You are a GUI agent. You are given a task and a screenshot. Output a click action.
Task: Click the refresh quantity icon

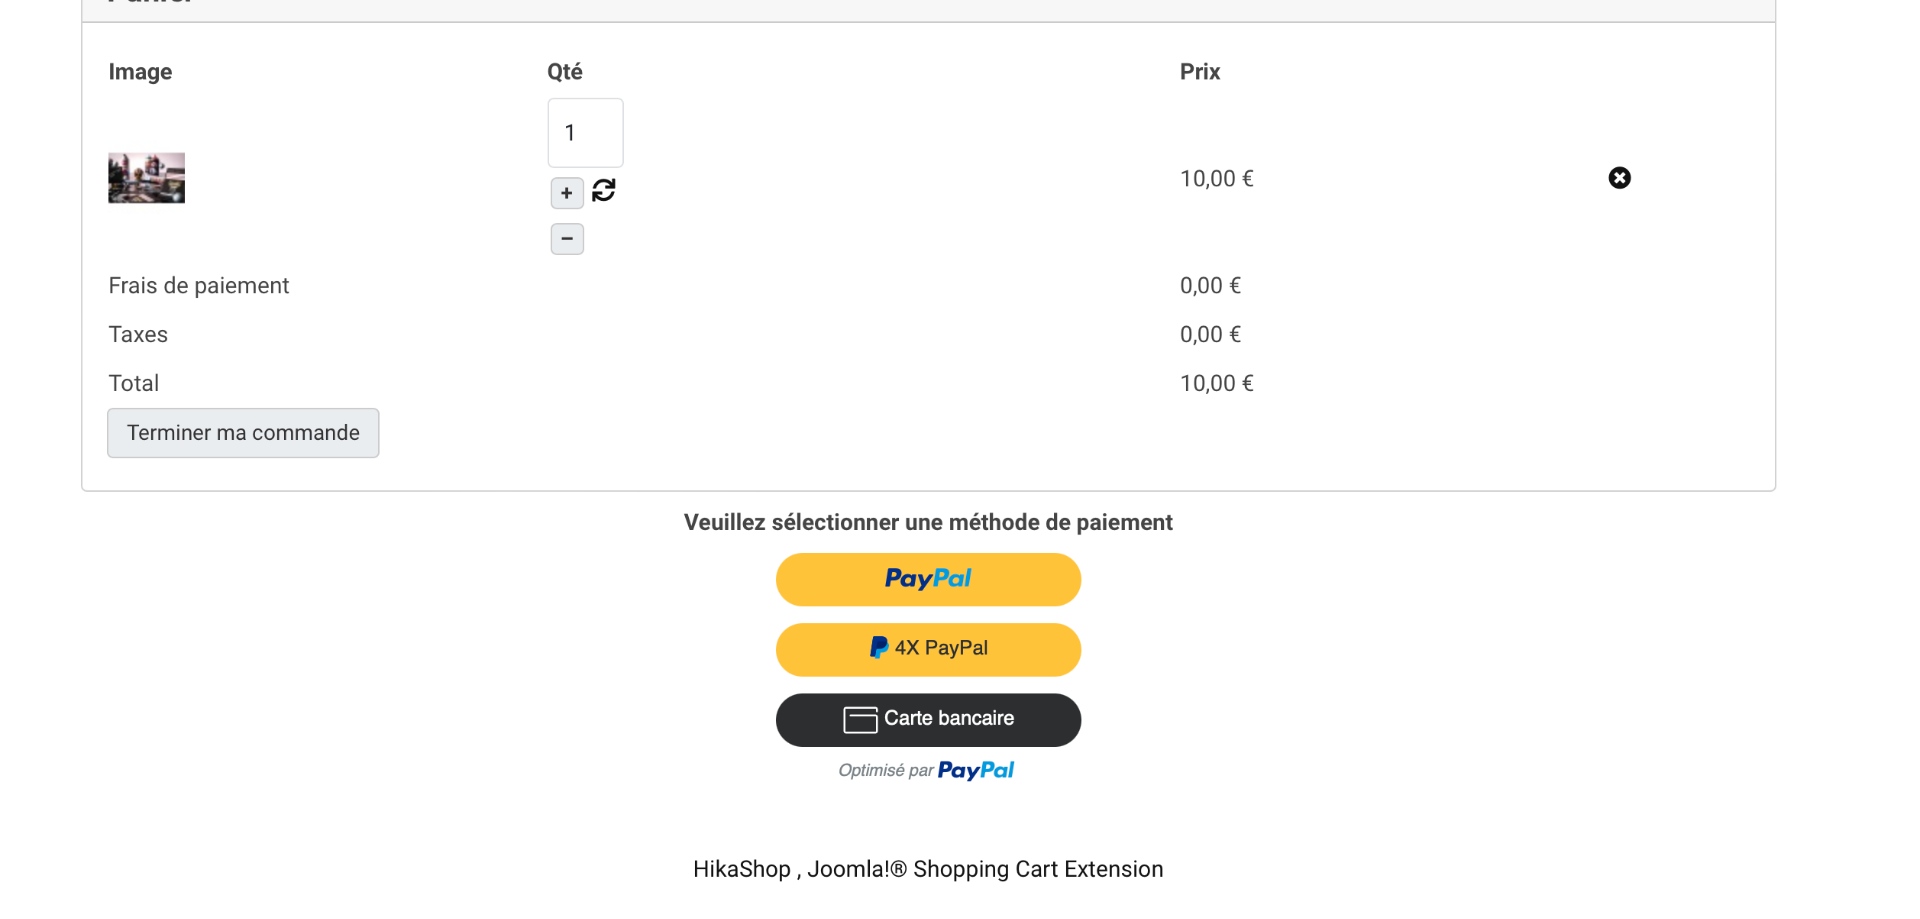pyautogui.click(x=604, y=190)
